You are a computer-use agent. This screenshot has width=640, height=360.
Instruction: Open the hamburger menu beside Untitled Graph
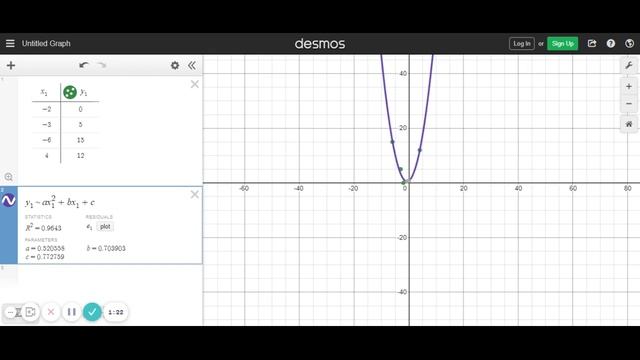click(10, 43)
